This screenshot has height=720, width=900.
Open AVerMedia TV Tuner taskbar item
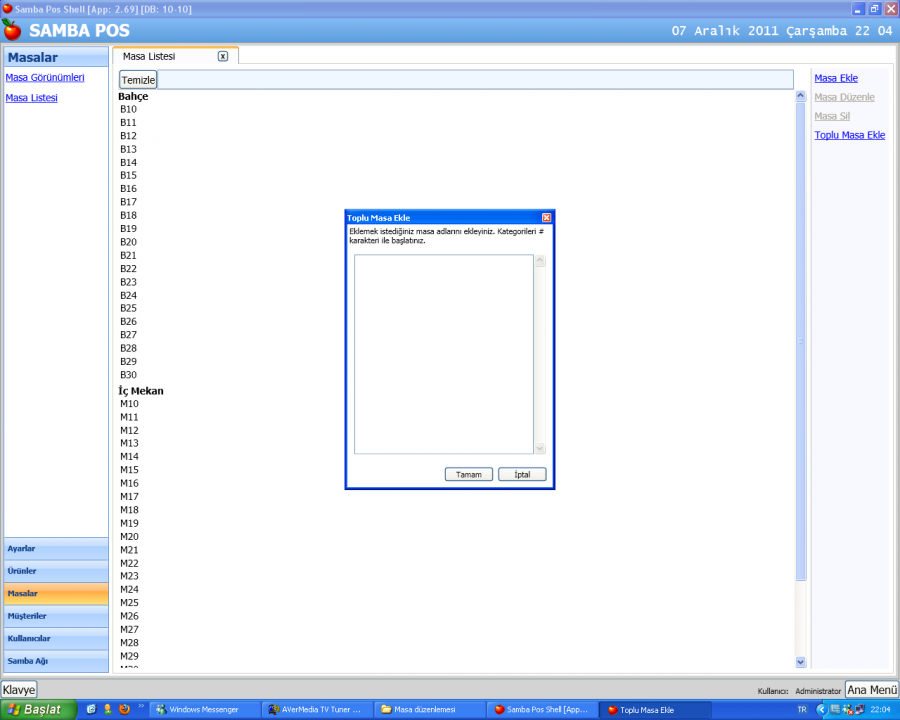pos(317,710)
